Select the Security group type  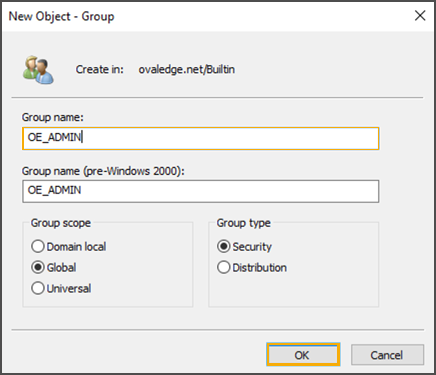click(x=244, y=247)
